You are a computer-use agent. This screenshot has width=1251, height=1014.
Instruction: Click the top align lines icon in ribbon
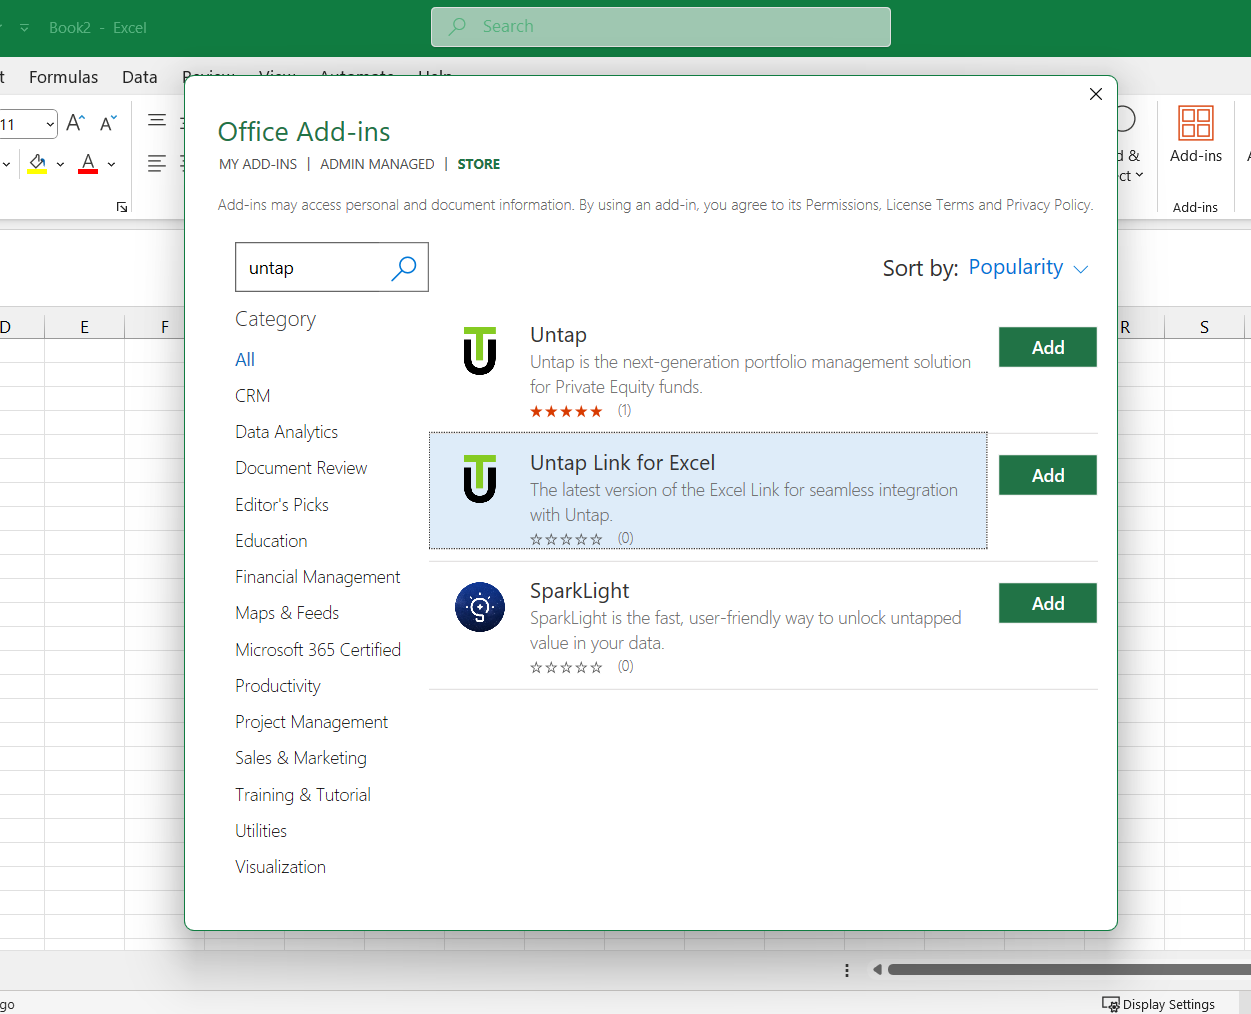tap(157, 121)
